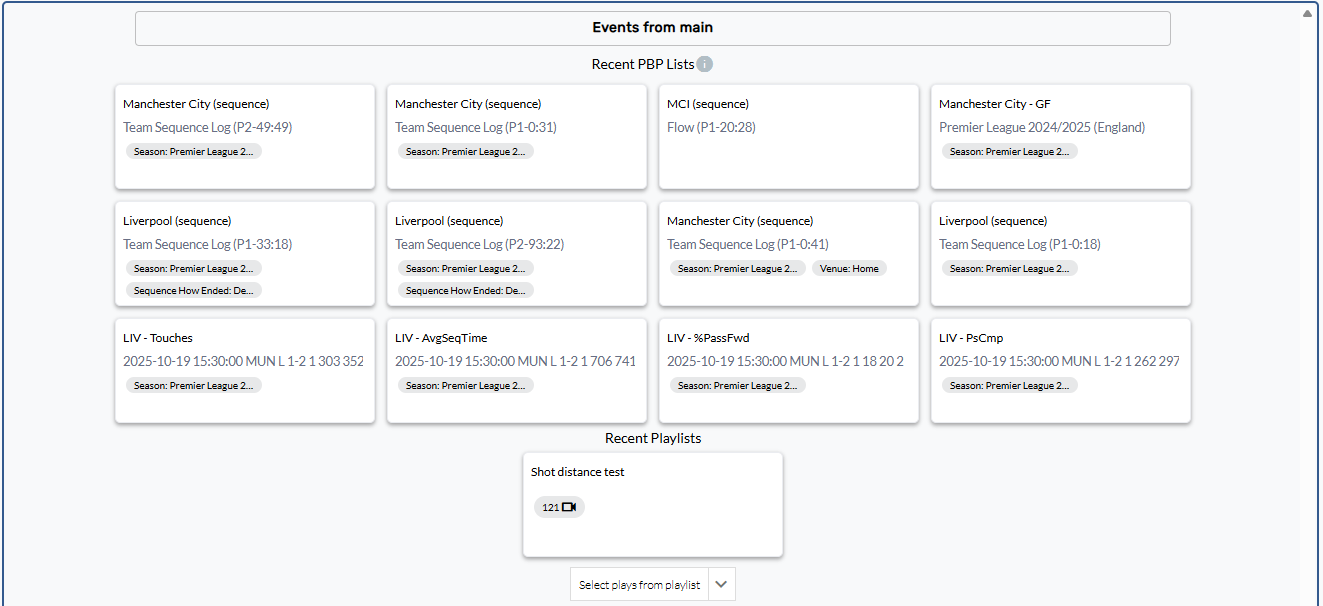Open the MCI (sequence) Flow card

789,136
